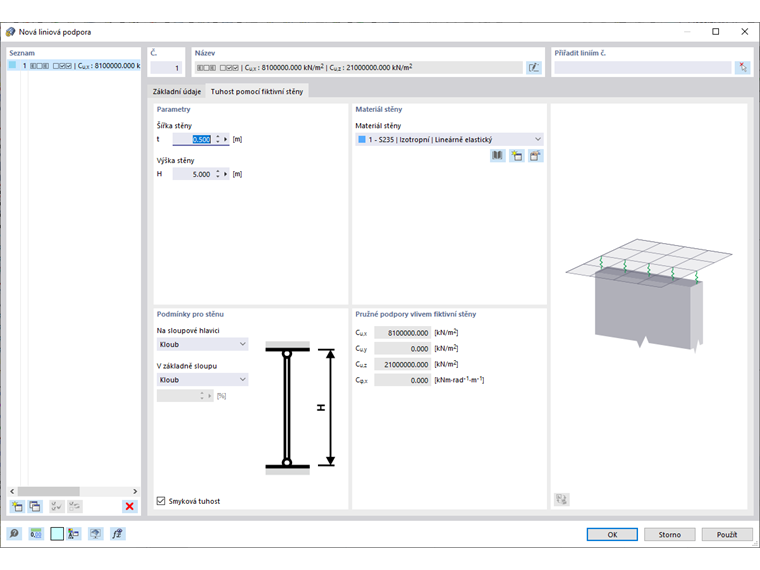Screen dimensions: 760x570
Task: Open the V základně sloupu dropdown
Action: pos(202,380)
